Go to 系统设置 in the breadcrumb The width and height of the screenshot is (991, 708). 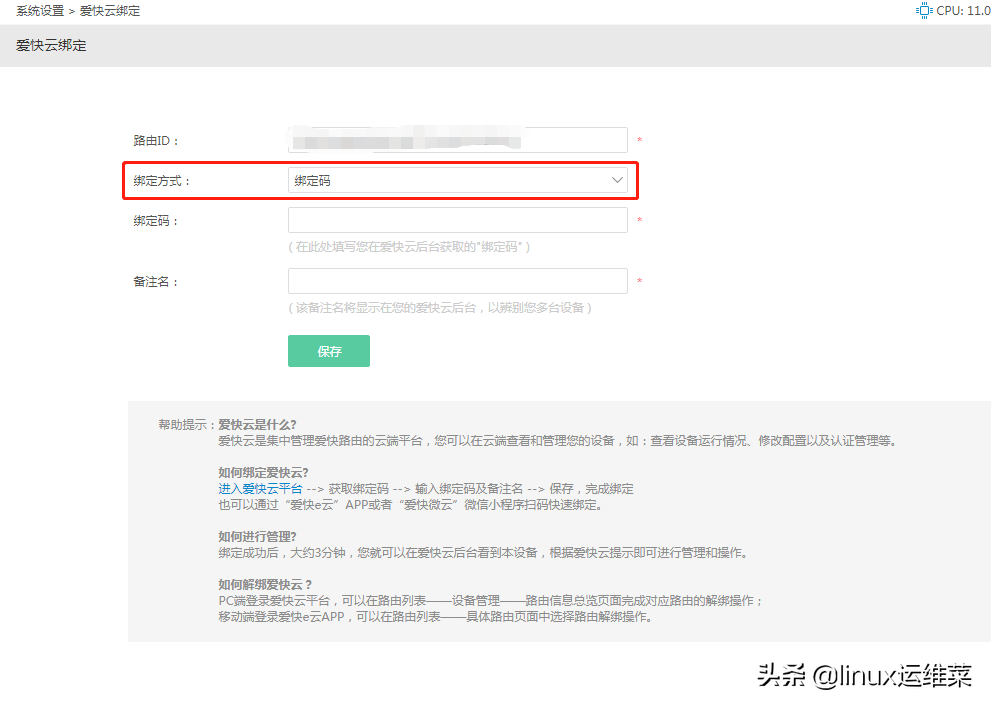40,11
